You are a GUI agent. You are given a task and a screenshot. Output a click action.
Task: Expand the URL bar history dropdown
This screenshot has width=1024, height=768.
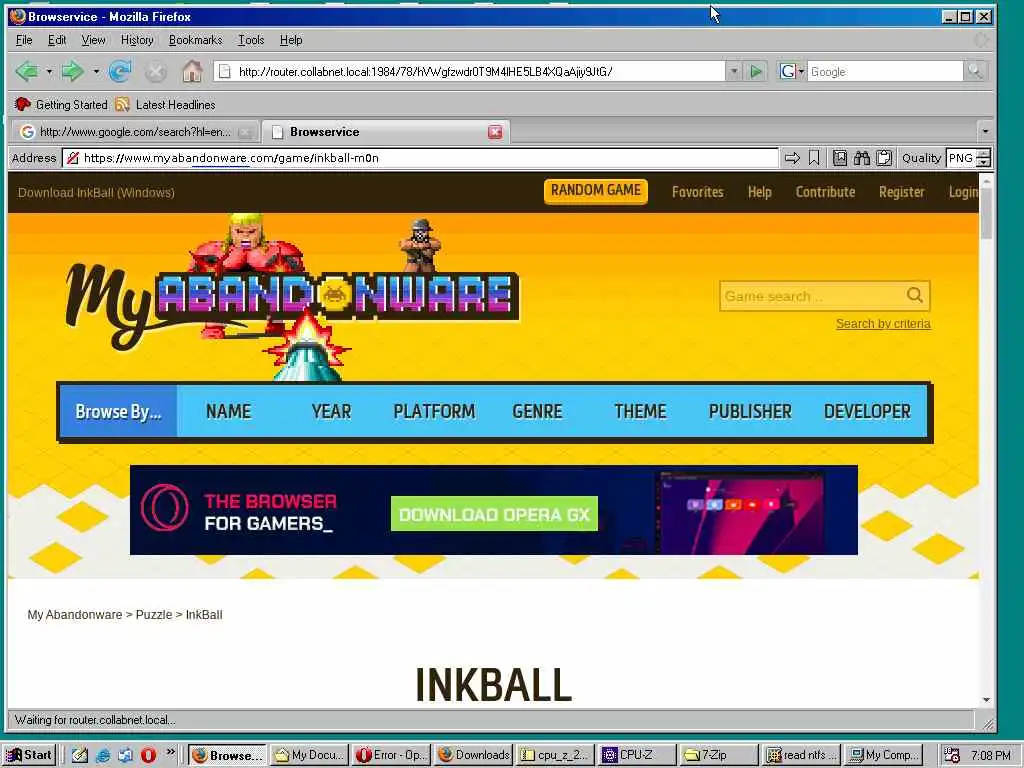point(734,71)
